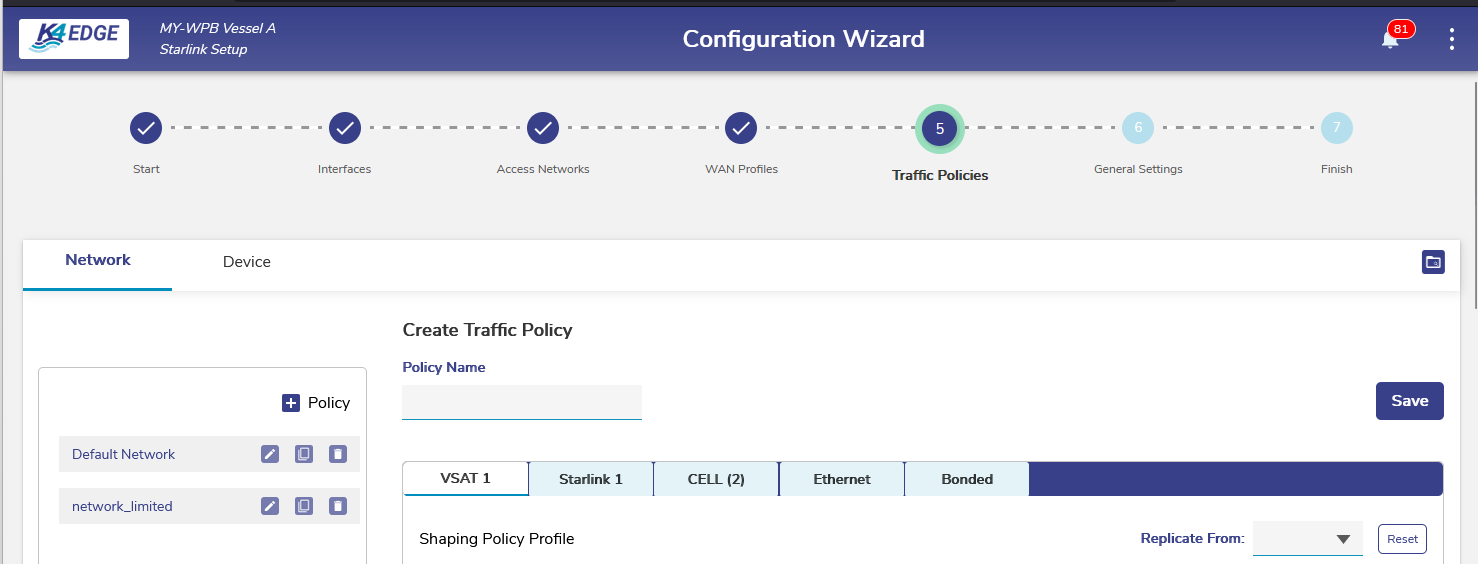Delete the network_limited policy
The height and width of the screenshot is (564, 1478).
(338, 506)
